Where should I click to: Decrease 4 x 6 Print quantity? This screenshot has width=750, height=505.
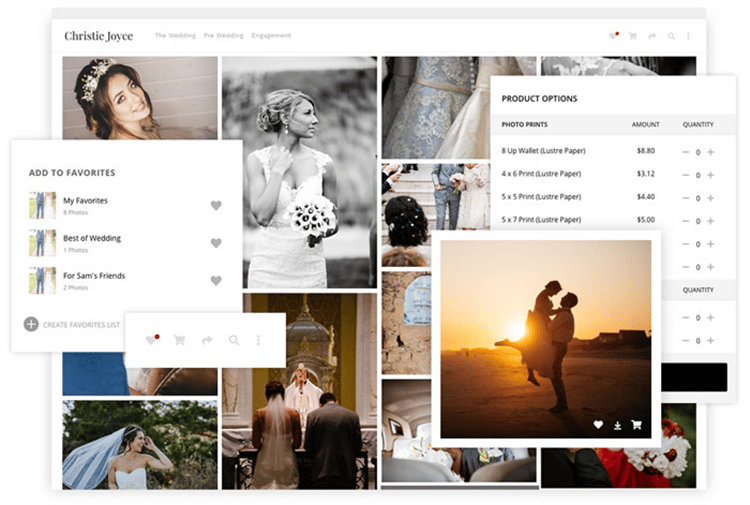coord(686,175)
